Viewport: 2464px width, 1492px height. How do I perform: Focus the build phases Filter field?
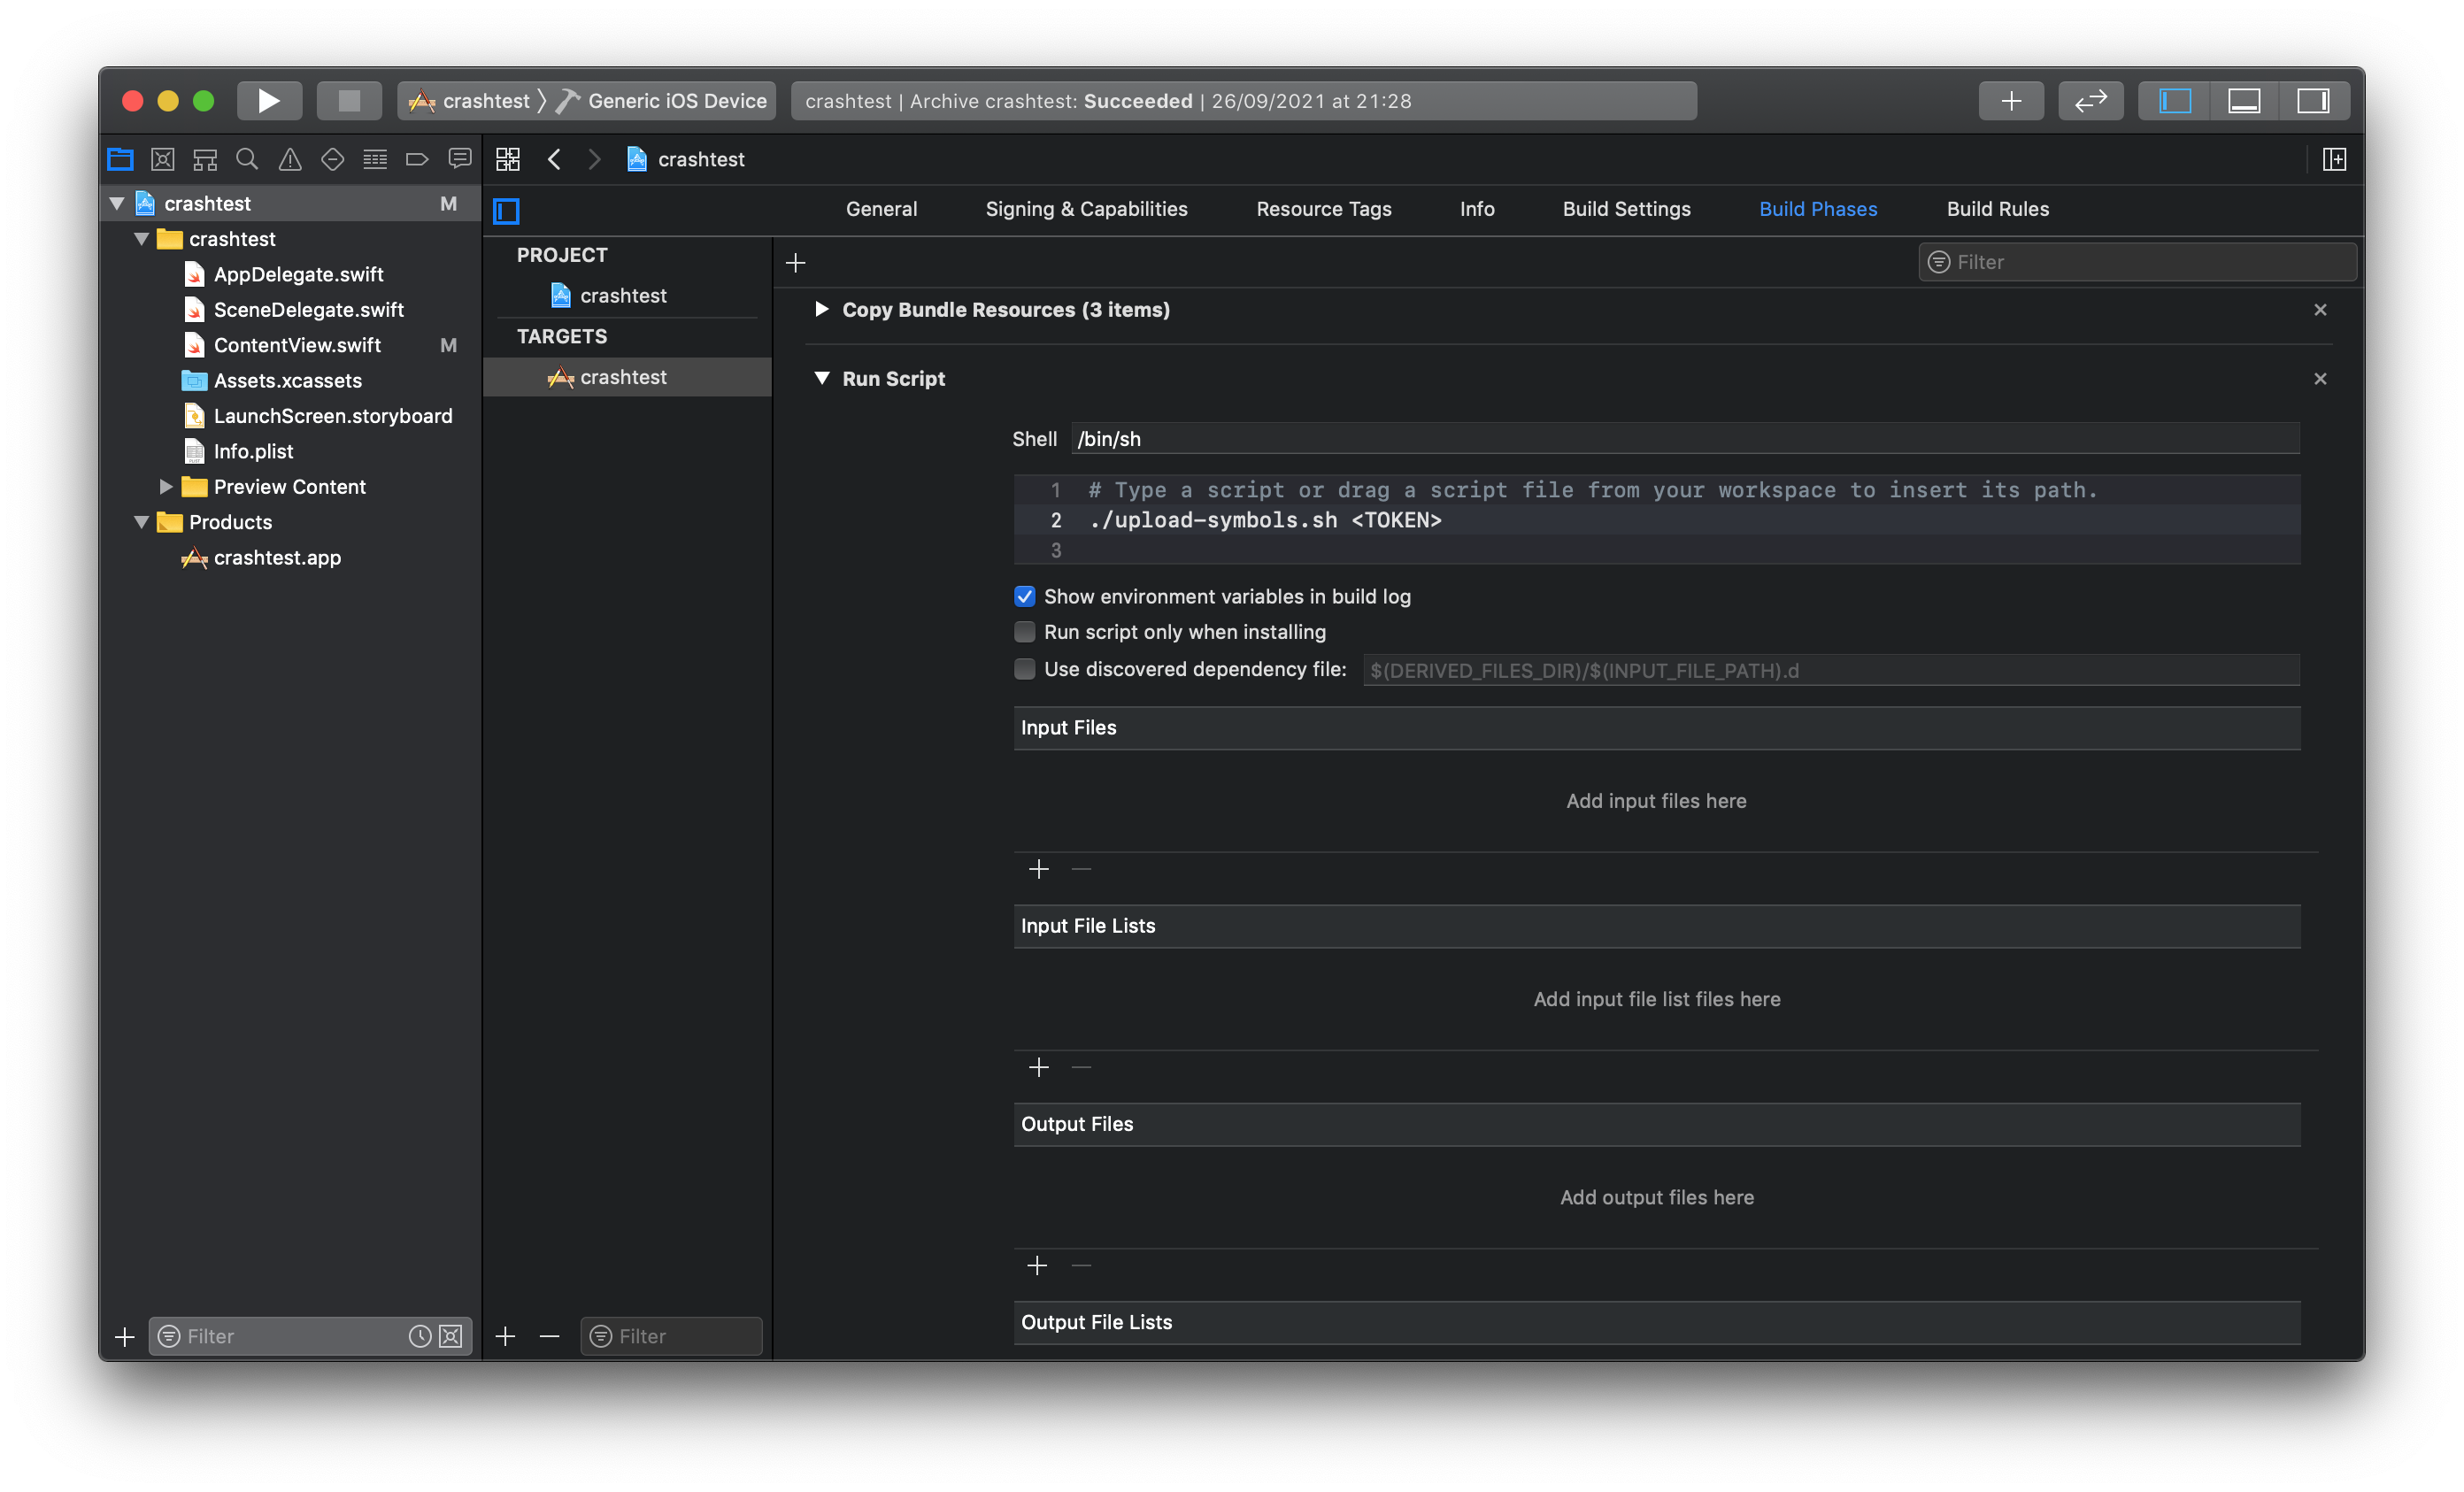2137,262
